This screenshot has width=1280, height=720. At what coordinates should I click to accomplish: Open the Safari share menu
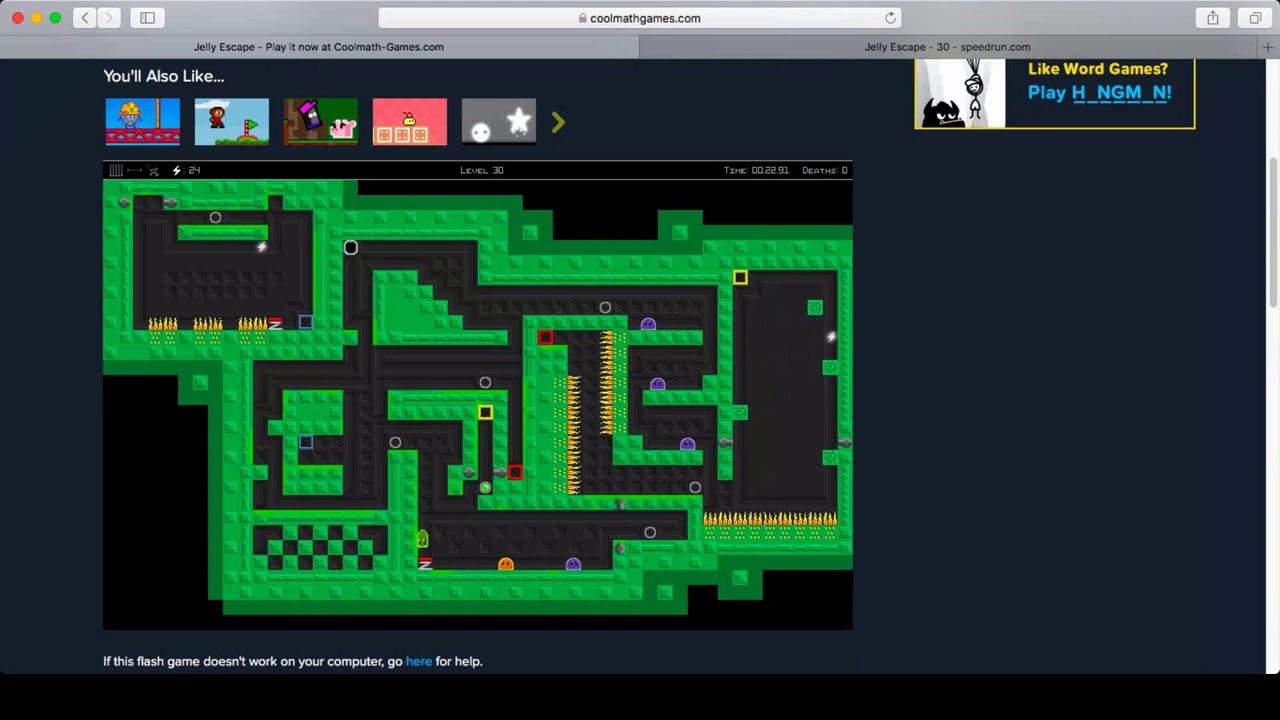coord(1212,18)
